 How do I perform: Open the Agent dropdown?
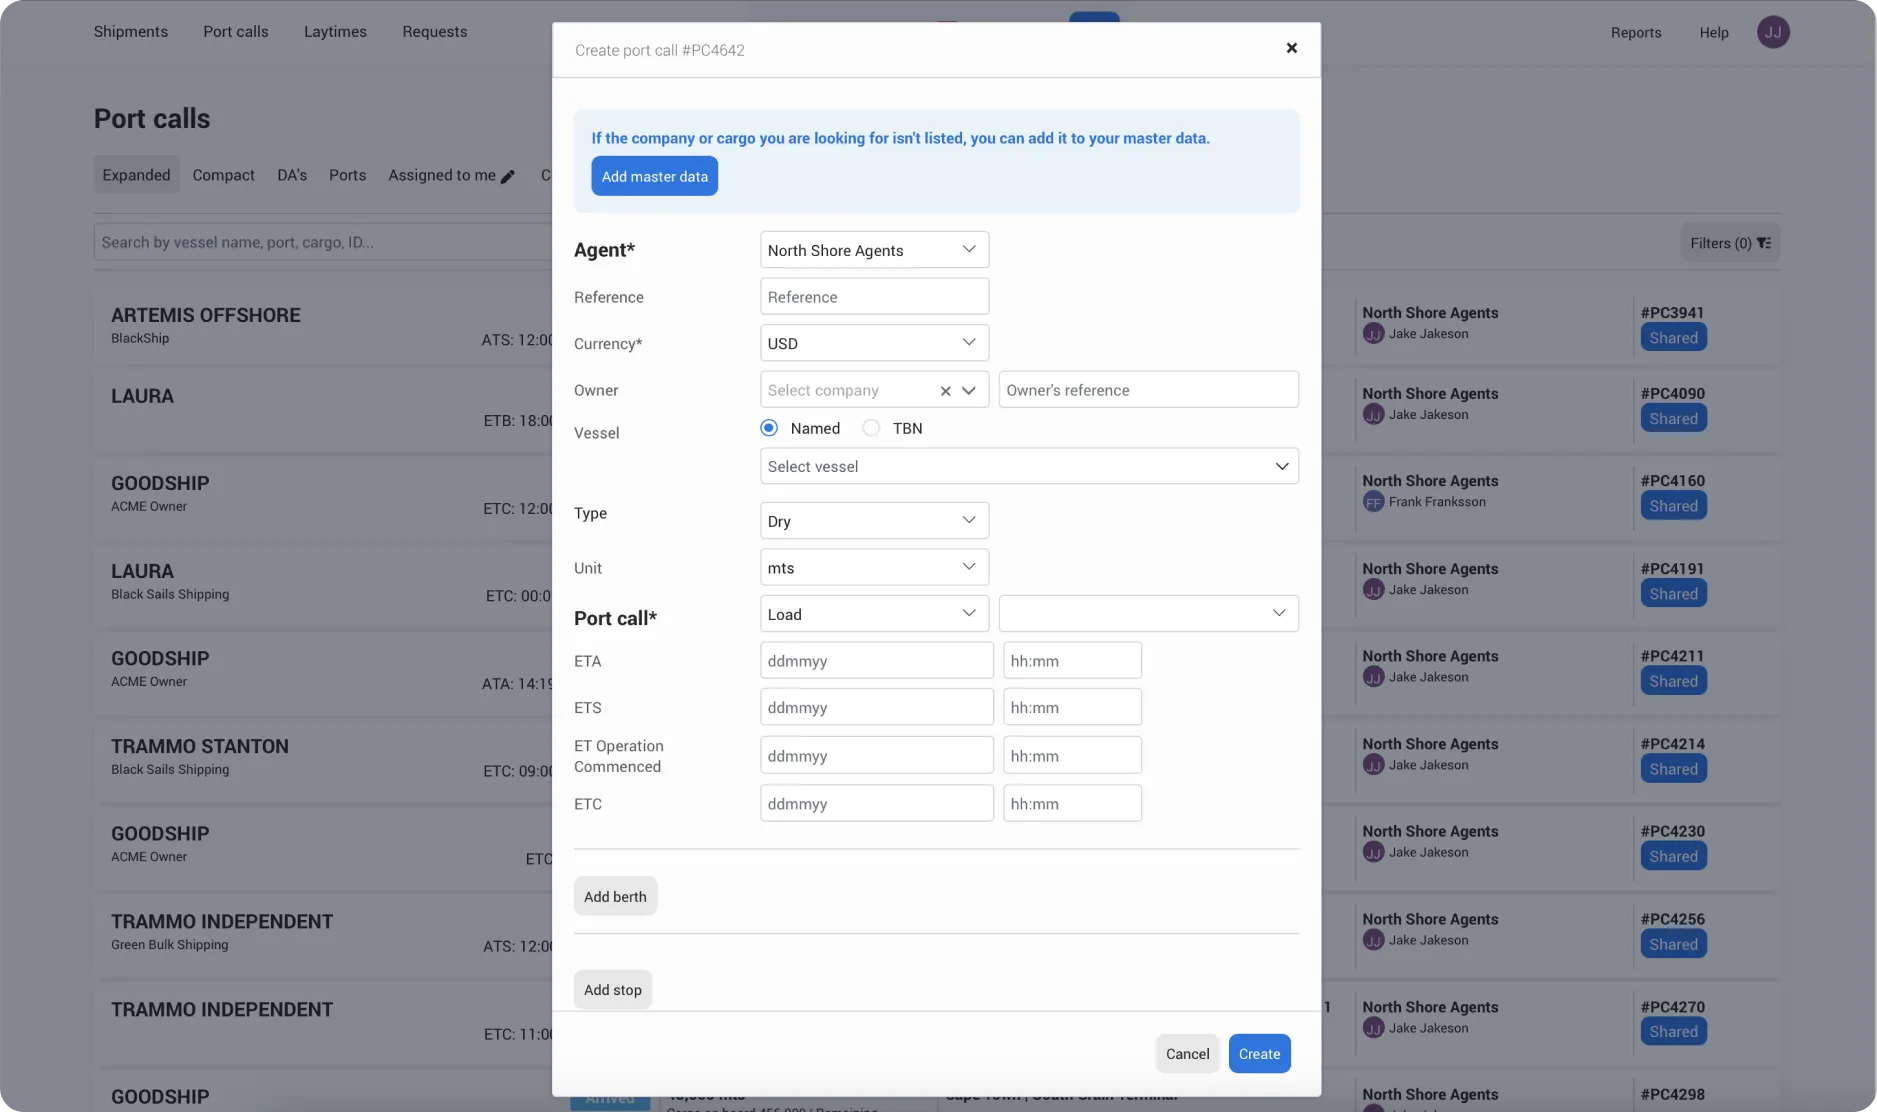point(874,250)
